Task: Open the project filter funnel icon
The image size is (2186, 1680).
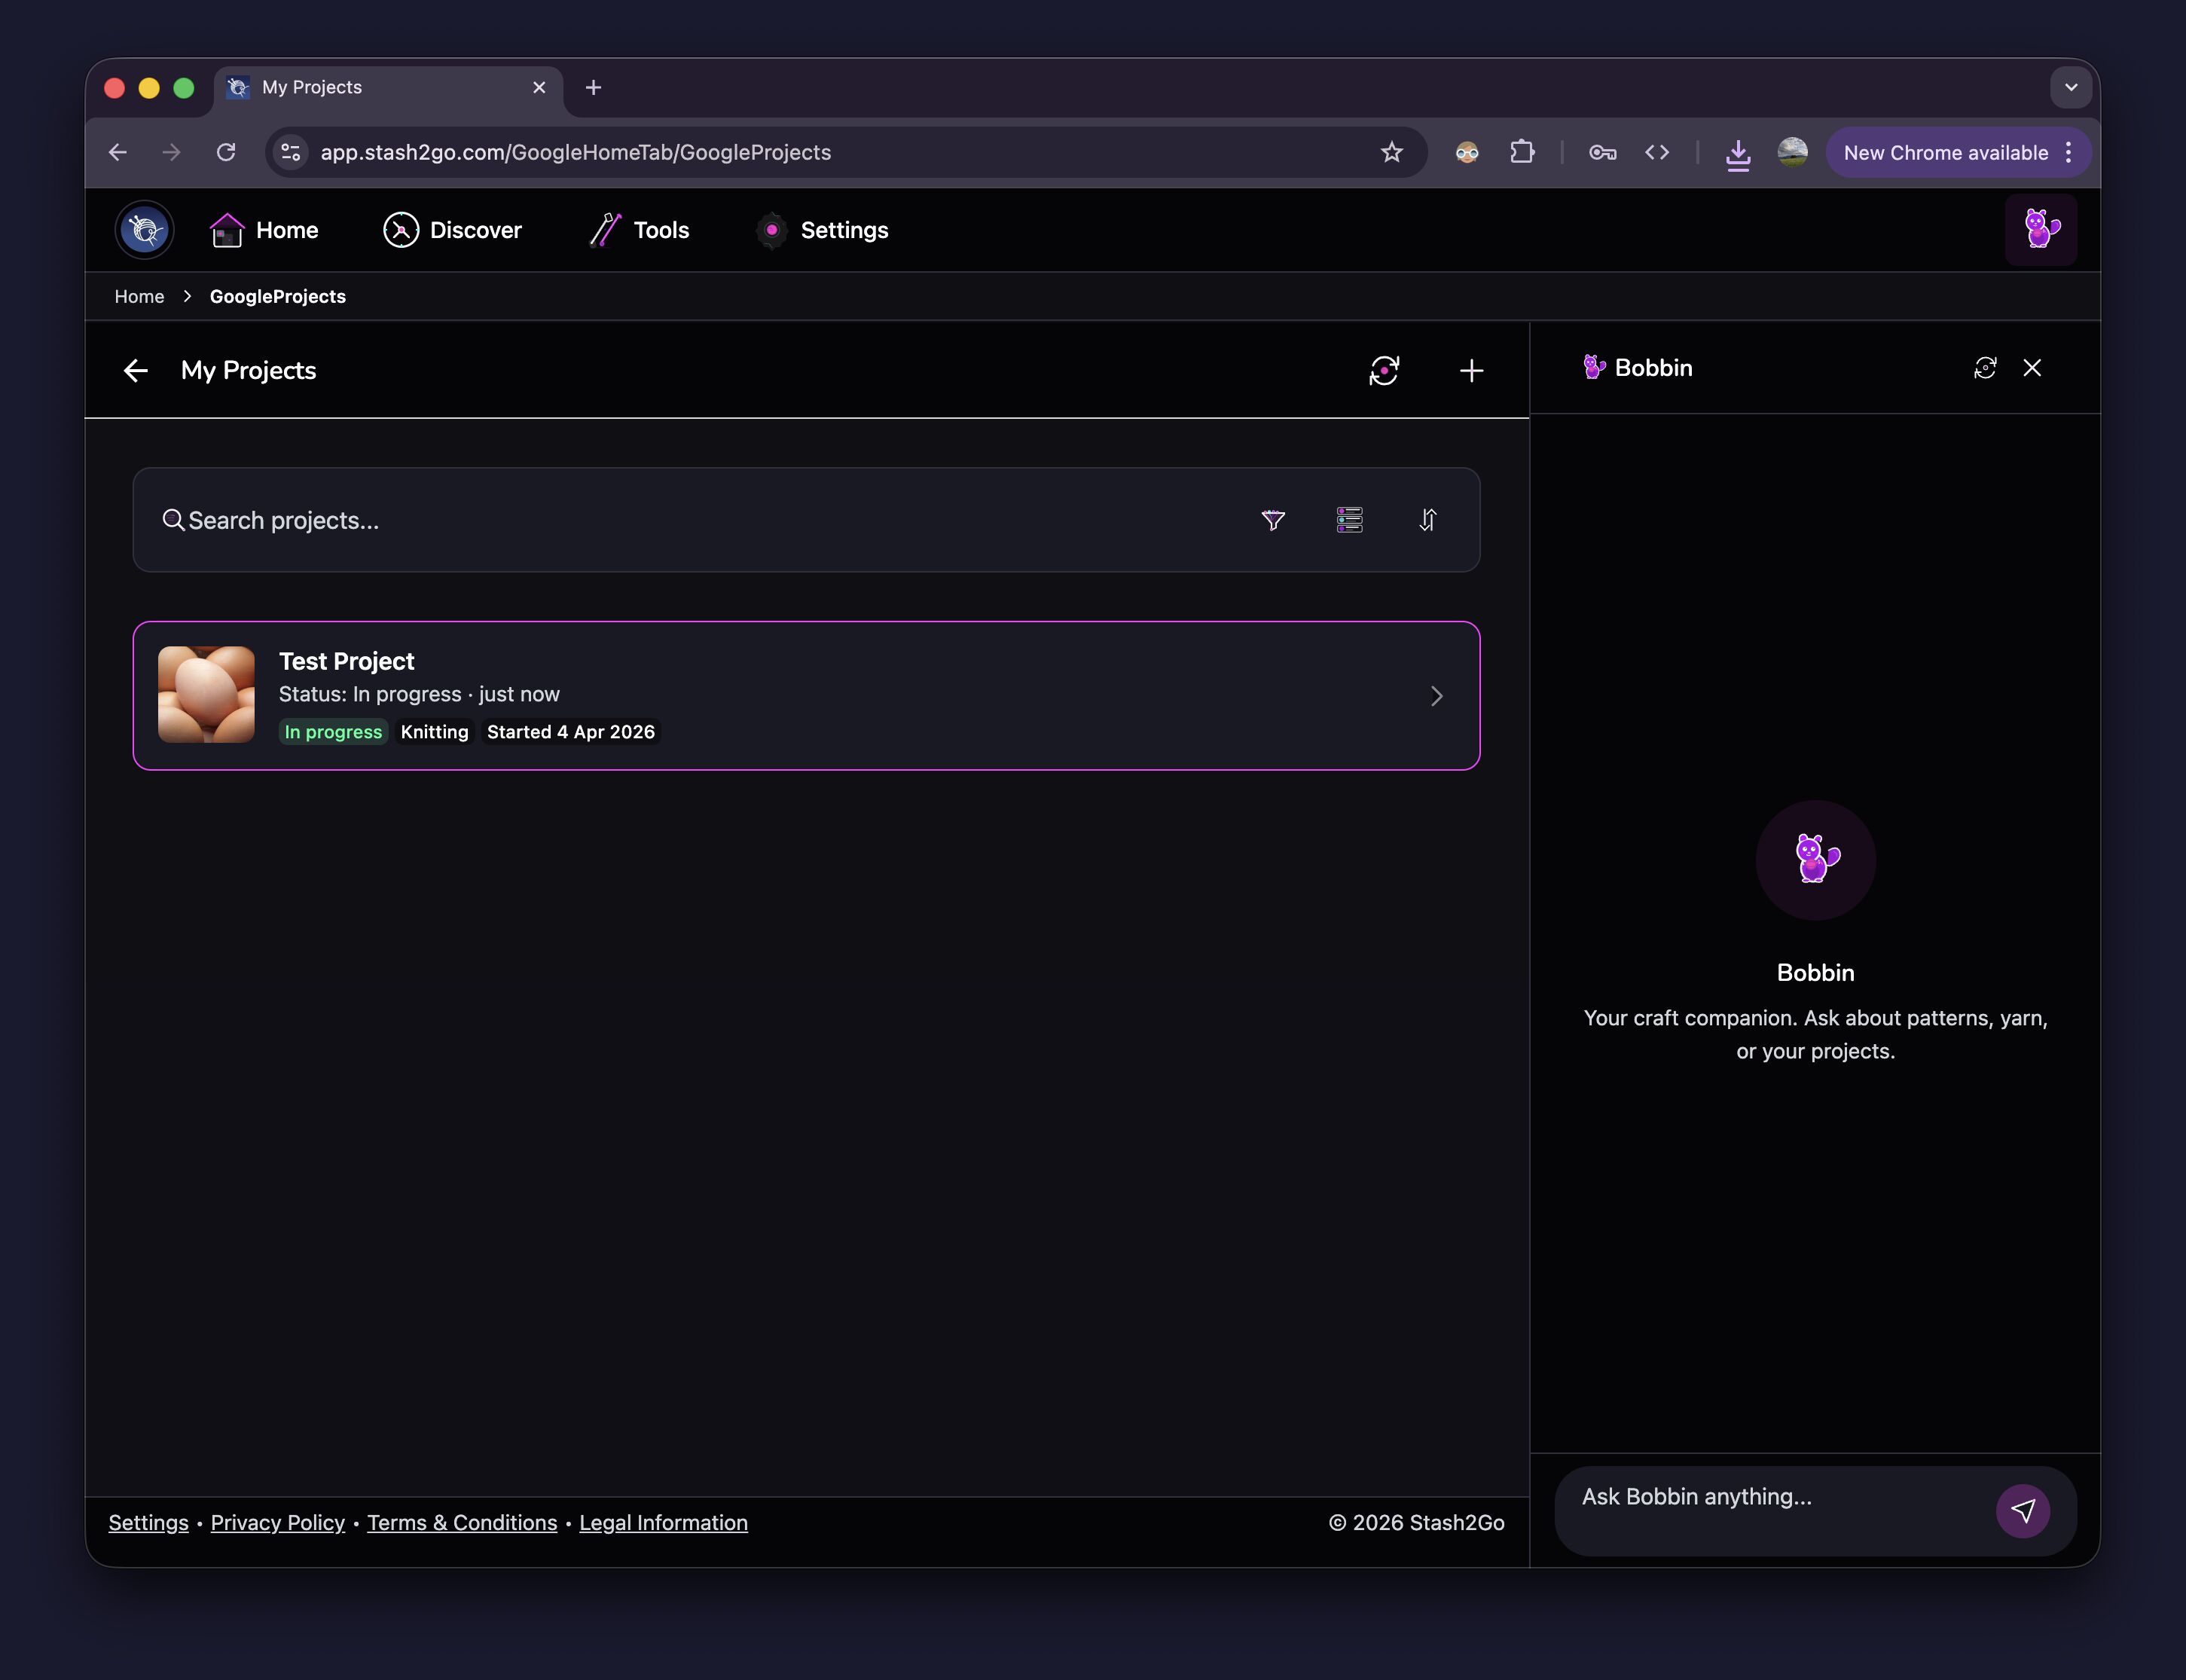Action: (1272, 520)
